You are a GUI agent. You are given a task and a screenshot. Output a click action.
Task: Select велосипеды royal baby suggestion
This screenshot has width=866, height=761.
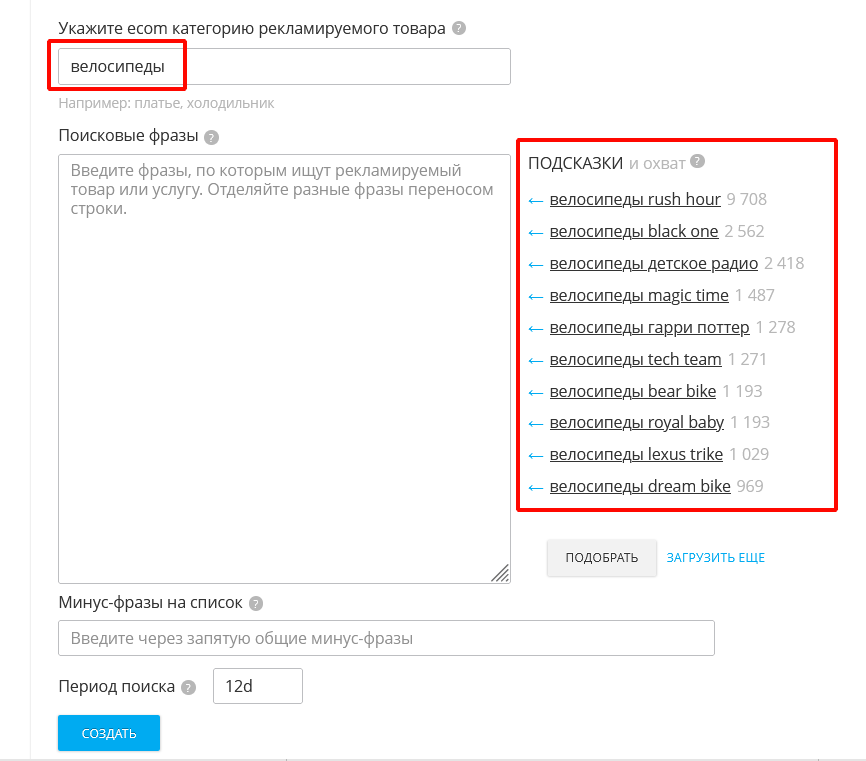pyautogui.click(x=636, y=422)
